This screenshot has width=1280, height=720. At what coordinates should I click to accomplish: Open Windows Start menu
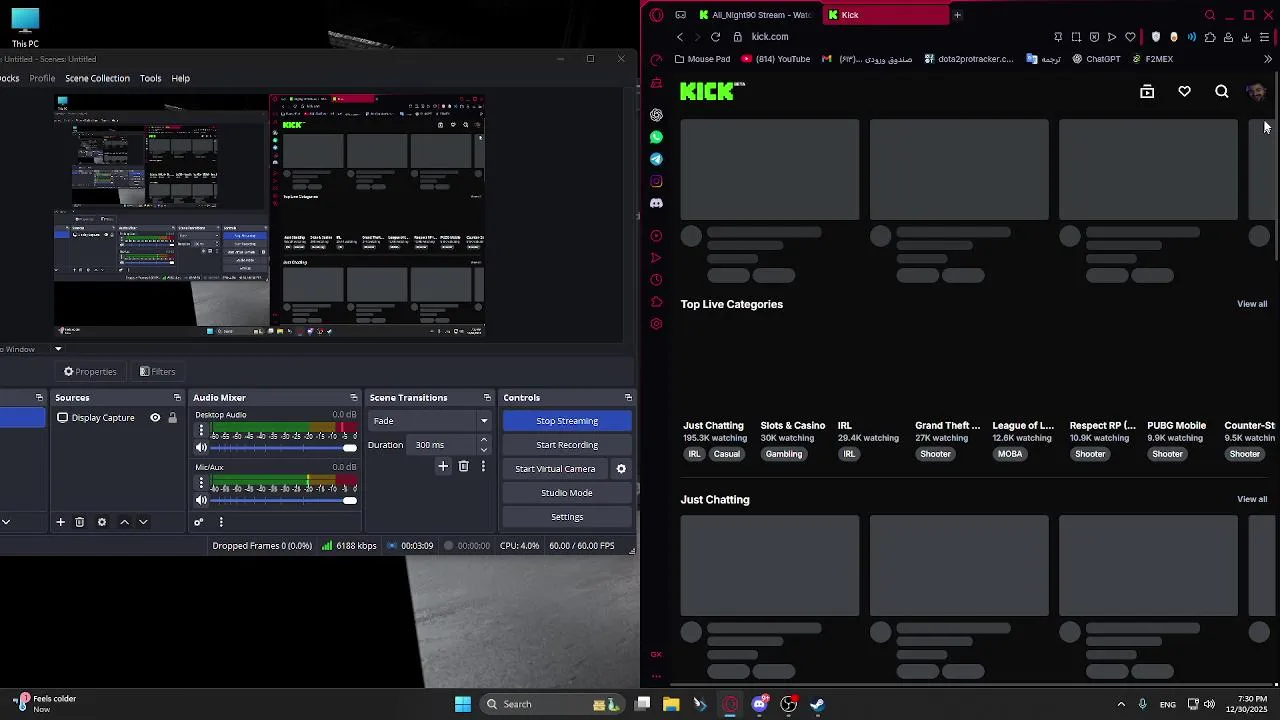point(463,704)
